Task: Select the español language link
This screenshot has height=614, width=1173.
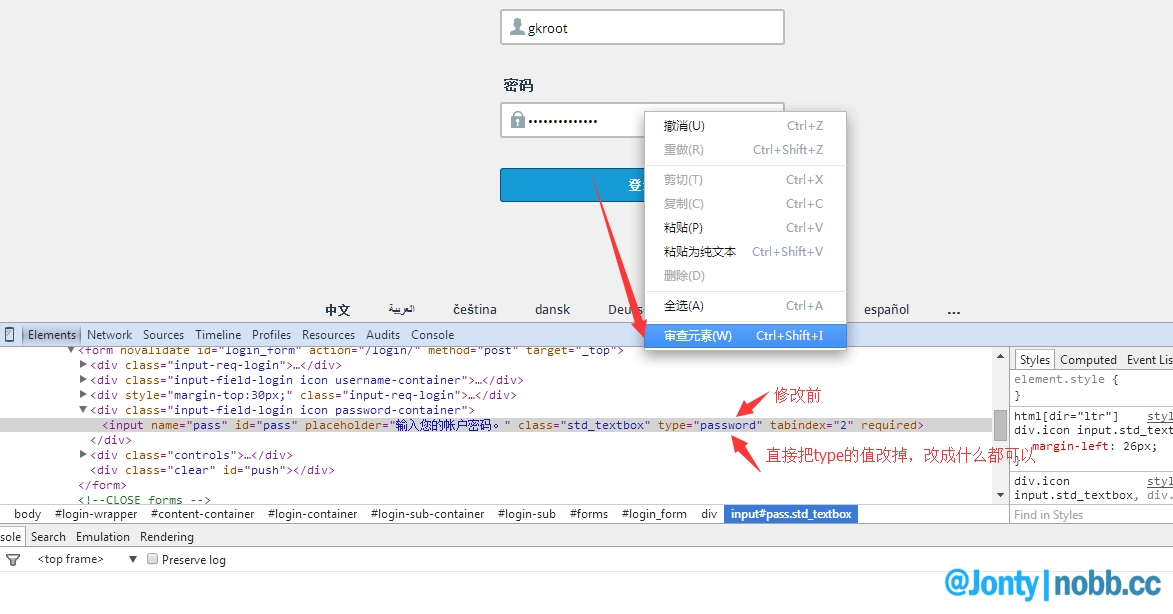Action: pos(886,310)
